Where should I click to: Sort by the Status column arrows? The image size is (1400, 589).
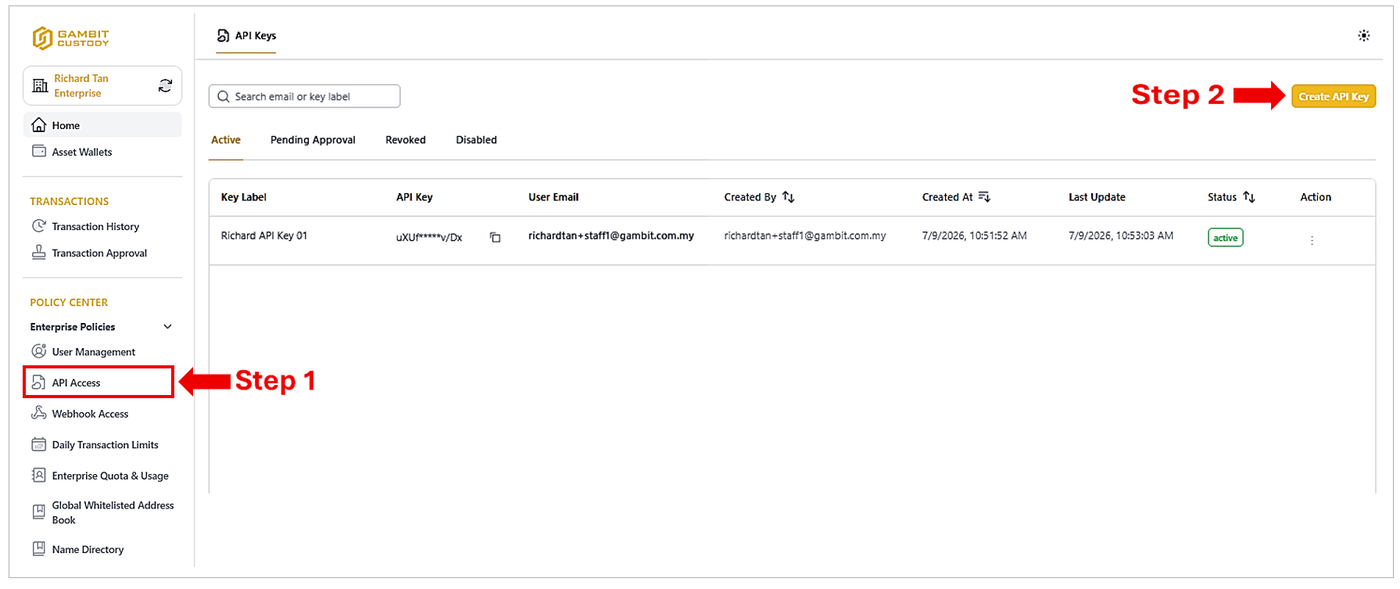tap(1249, 197)
